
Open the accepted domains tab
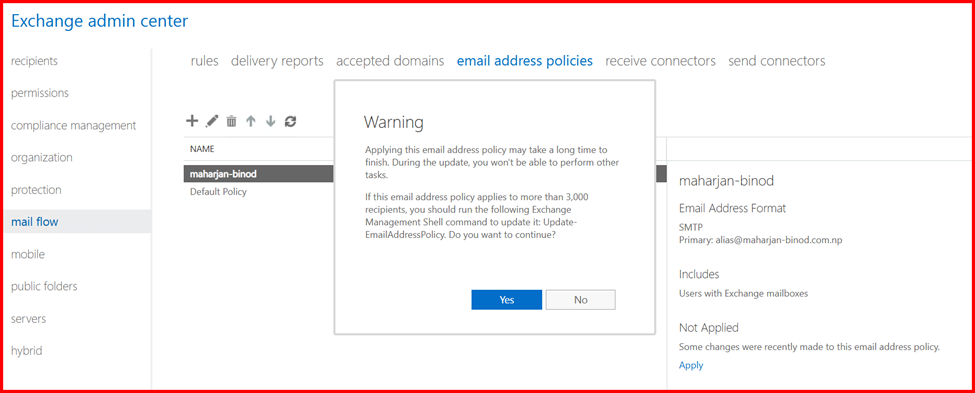point(390,61)
